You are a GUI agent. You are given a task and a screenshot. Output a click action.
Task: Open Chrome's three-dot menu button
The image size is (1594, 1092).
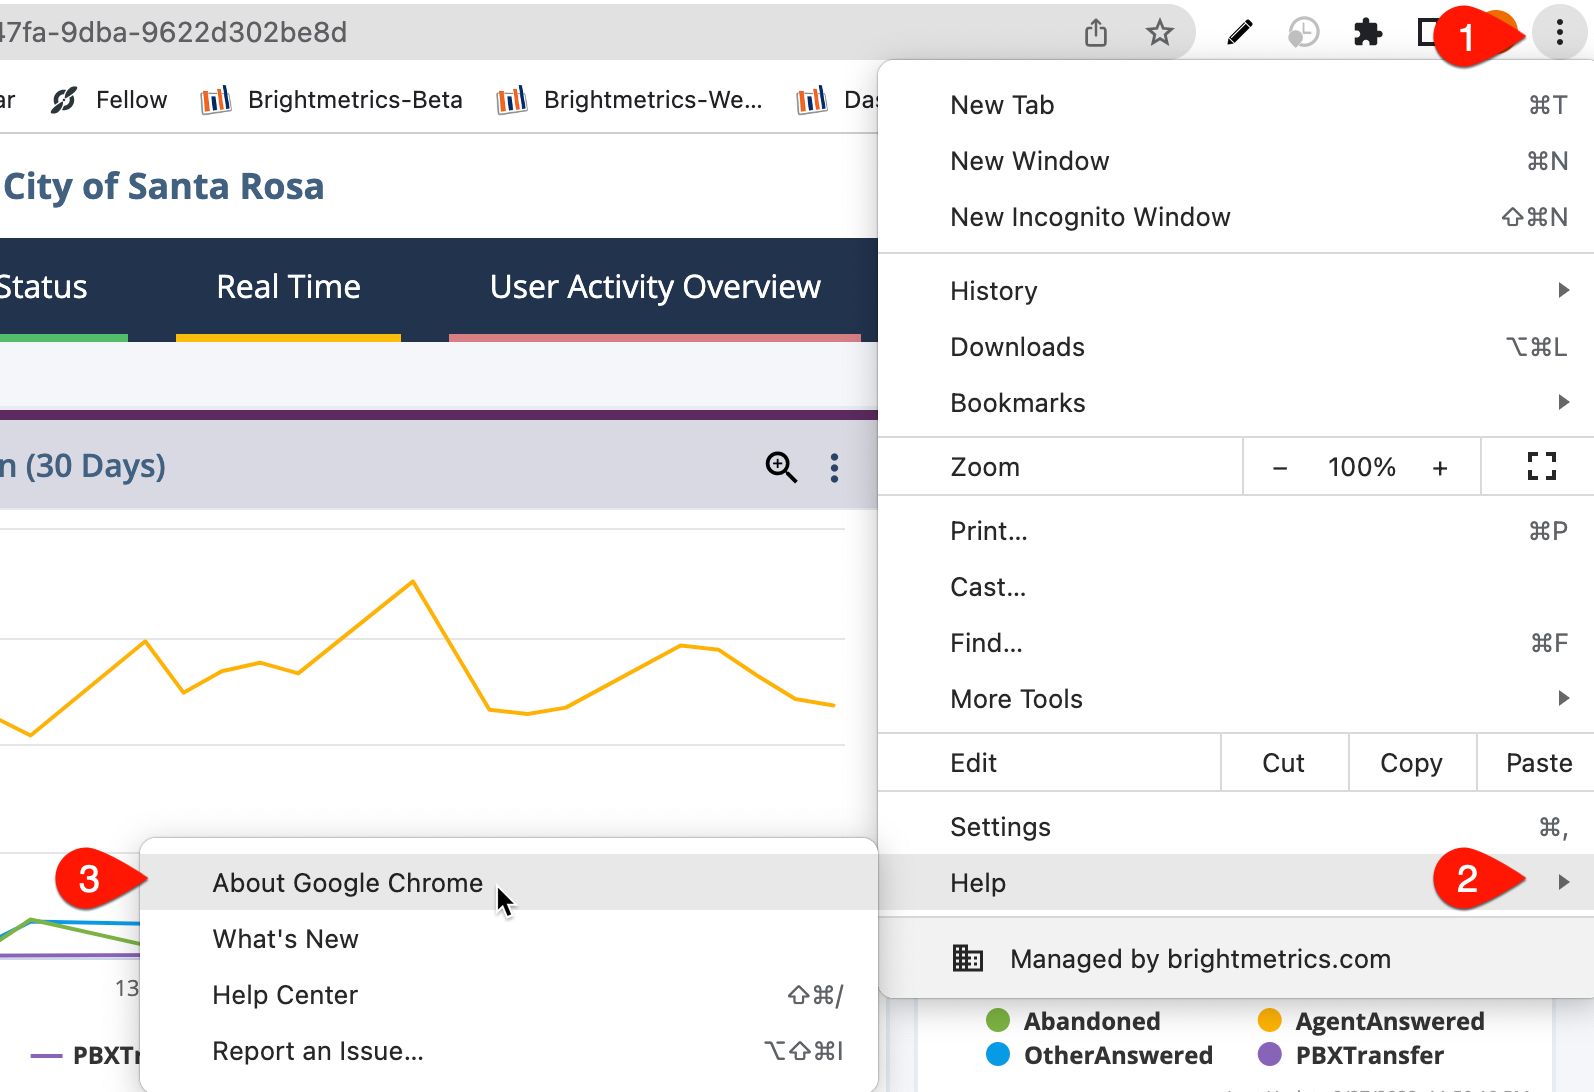tap(1559, 33)
